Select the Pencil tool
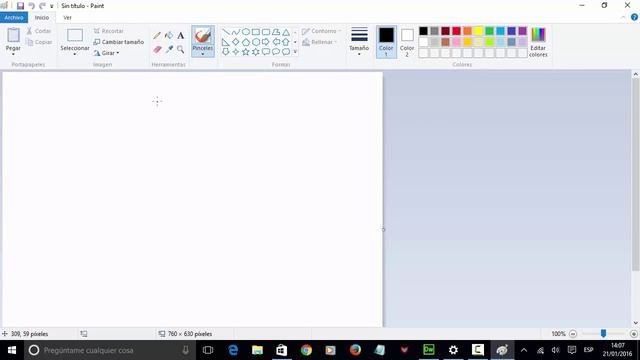The width and height of the screenshot is (640, 360). (157, 36)
